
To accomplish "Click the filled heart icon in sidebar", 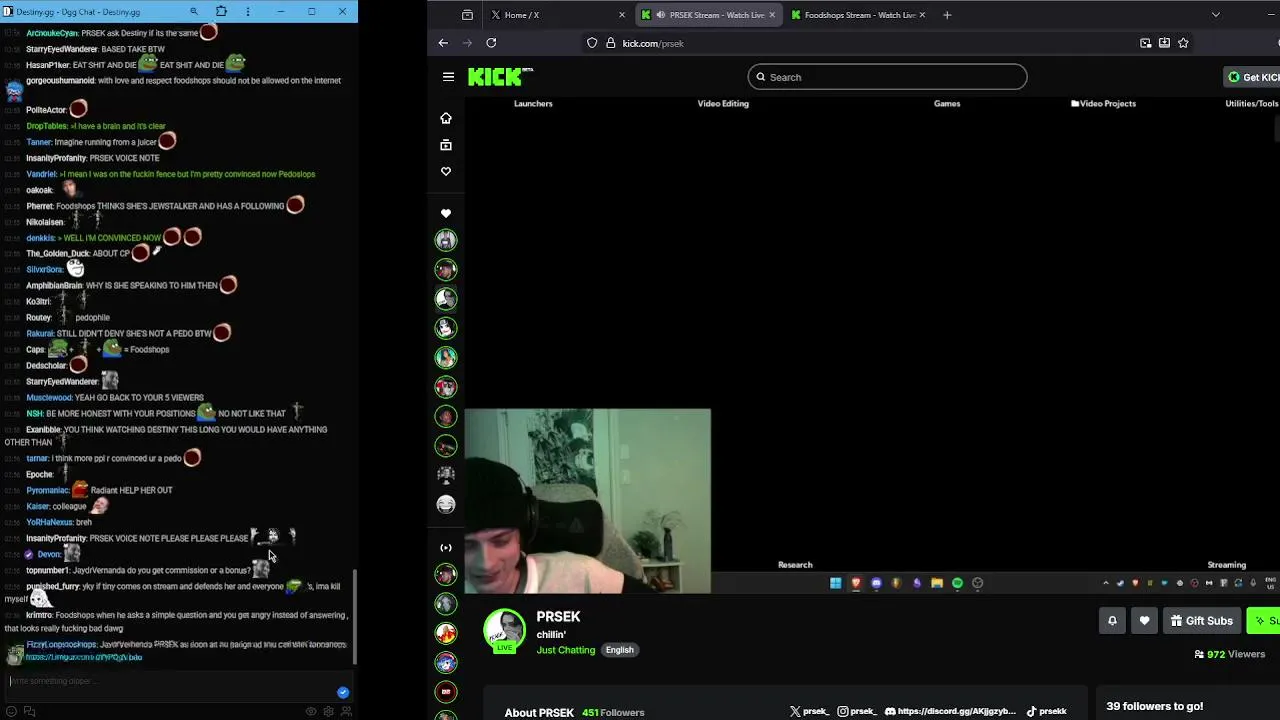I will tap(446, 213).
